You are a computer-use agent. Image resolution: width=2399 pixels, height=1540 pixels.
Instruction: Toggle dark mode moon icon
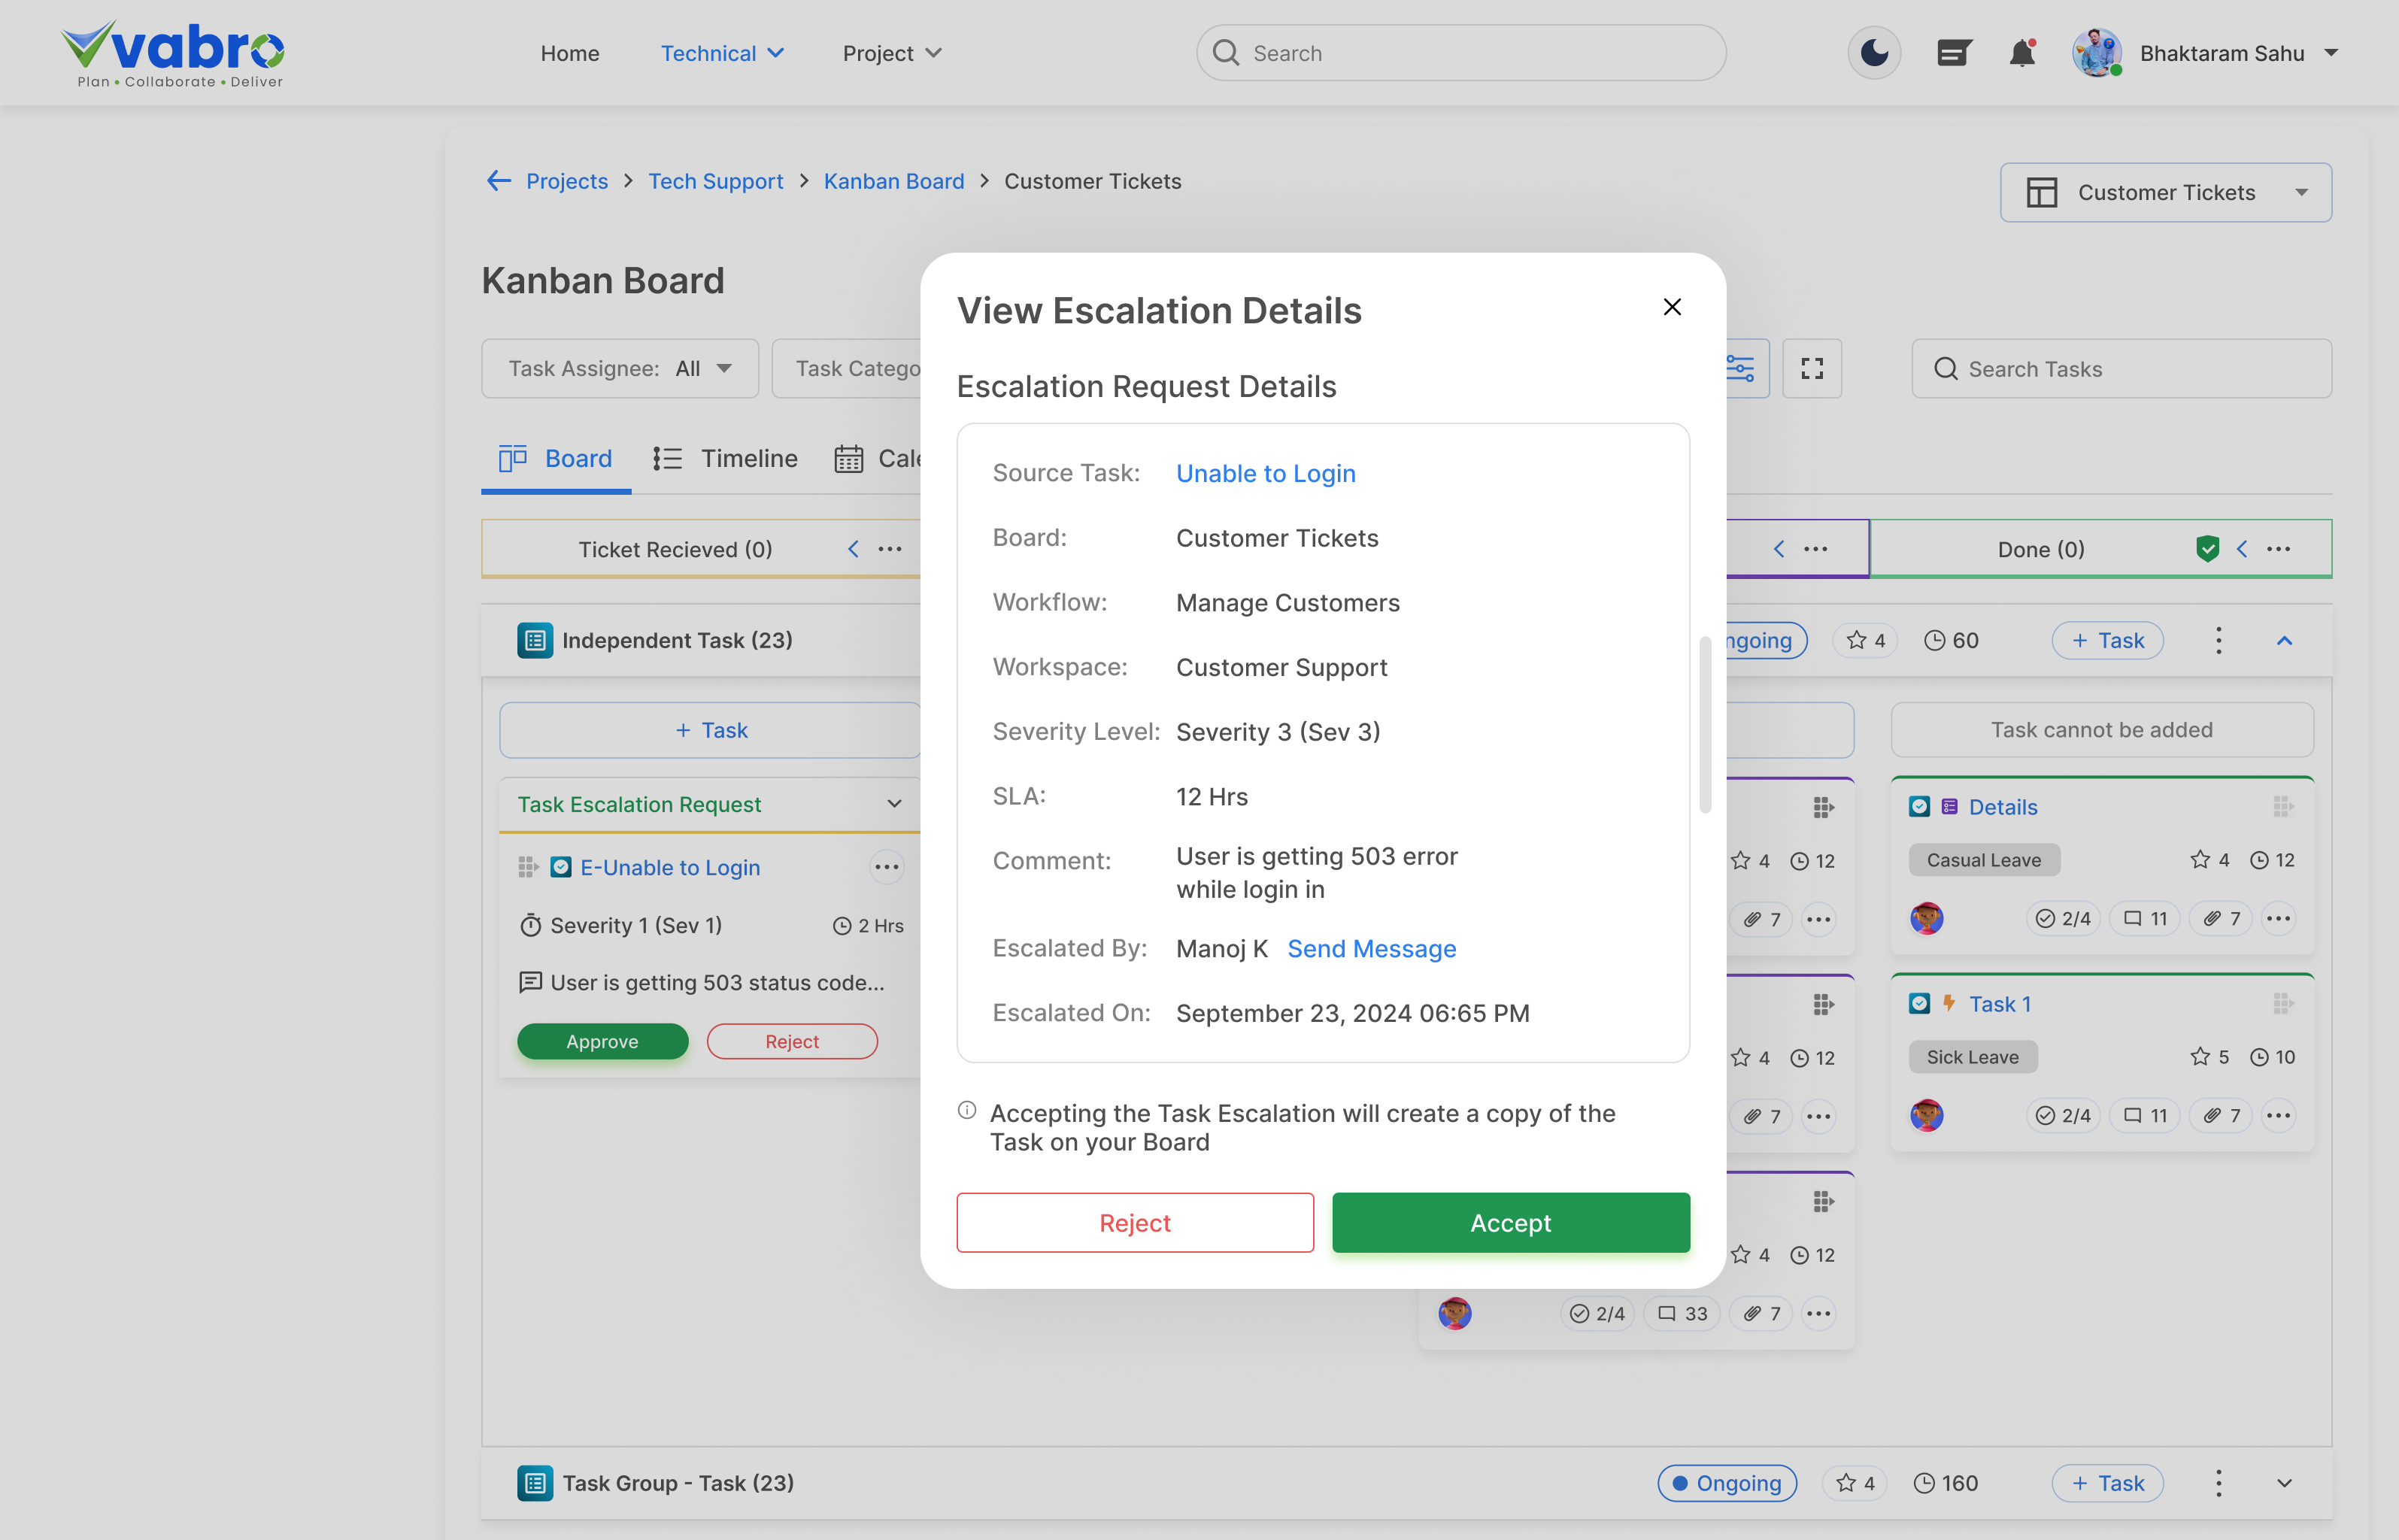click(1874, 53)
